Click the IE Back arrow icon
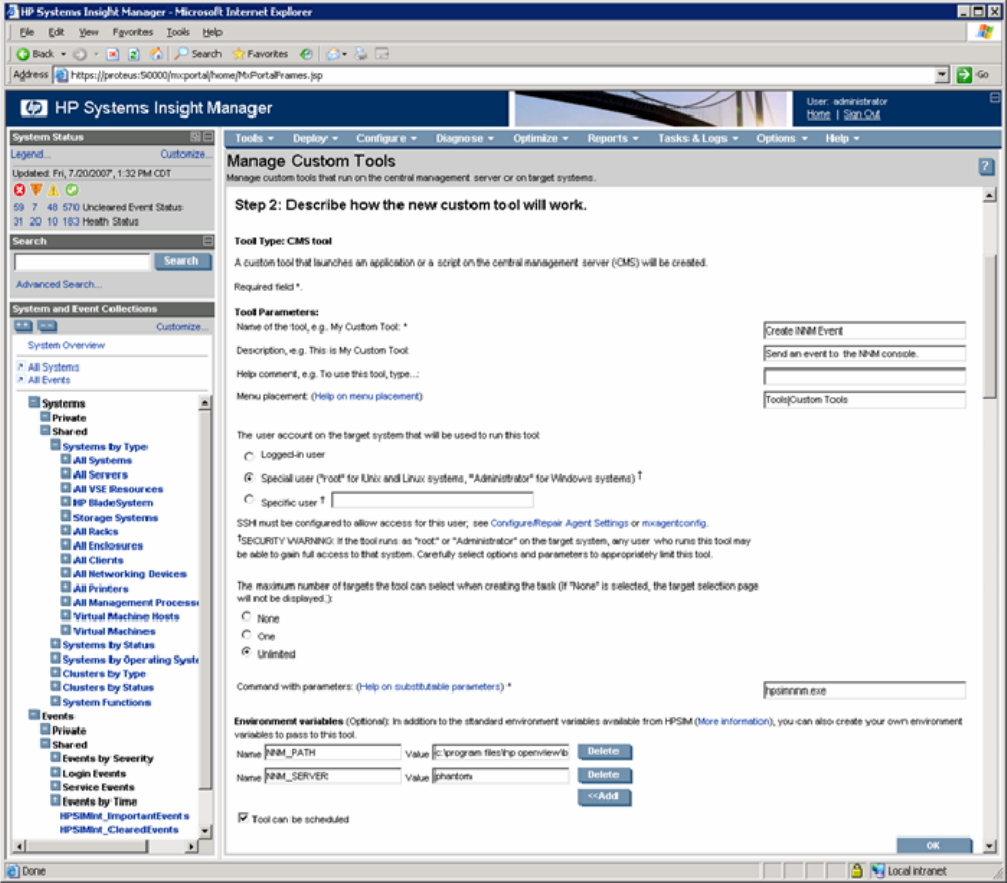Viewport: 1007px width, 883px height. tap(23, 54)
